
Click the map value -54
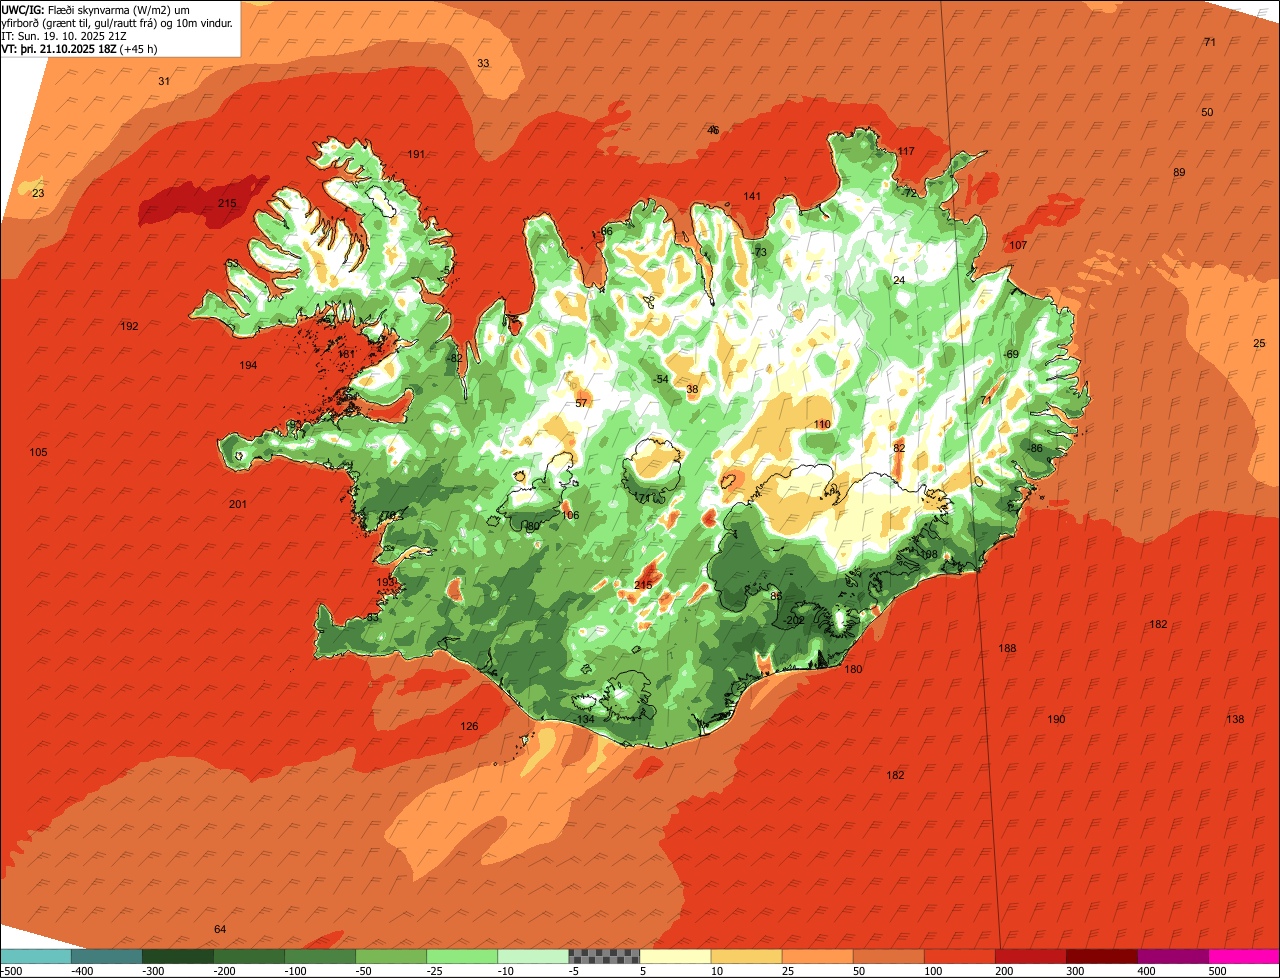(660, 379)
